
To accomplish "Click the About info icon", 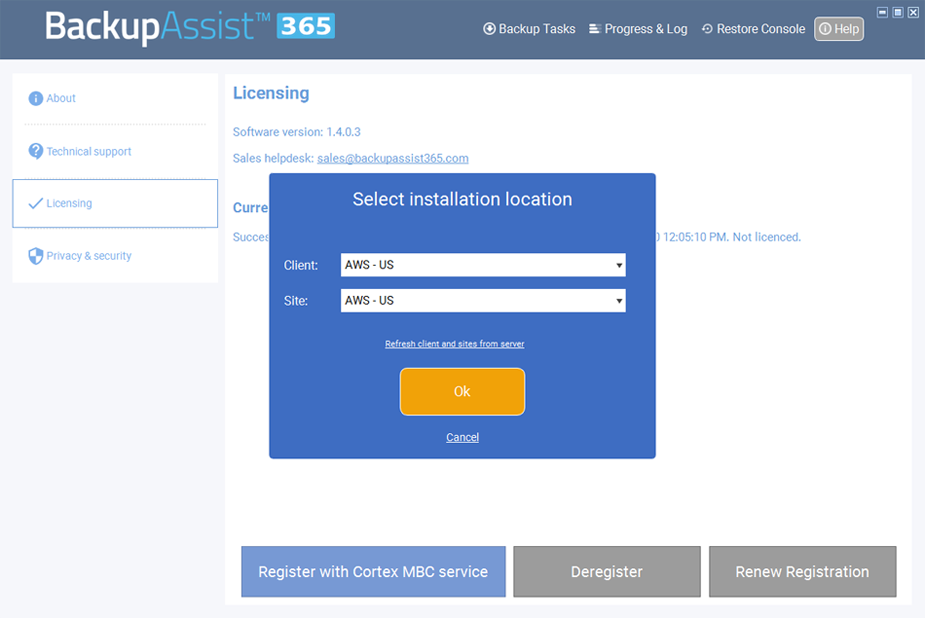I will [x=36, y=98].
